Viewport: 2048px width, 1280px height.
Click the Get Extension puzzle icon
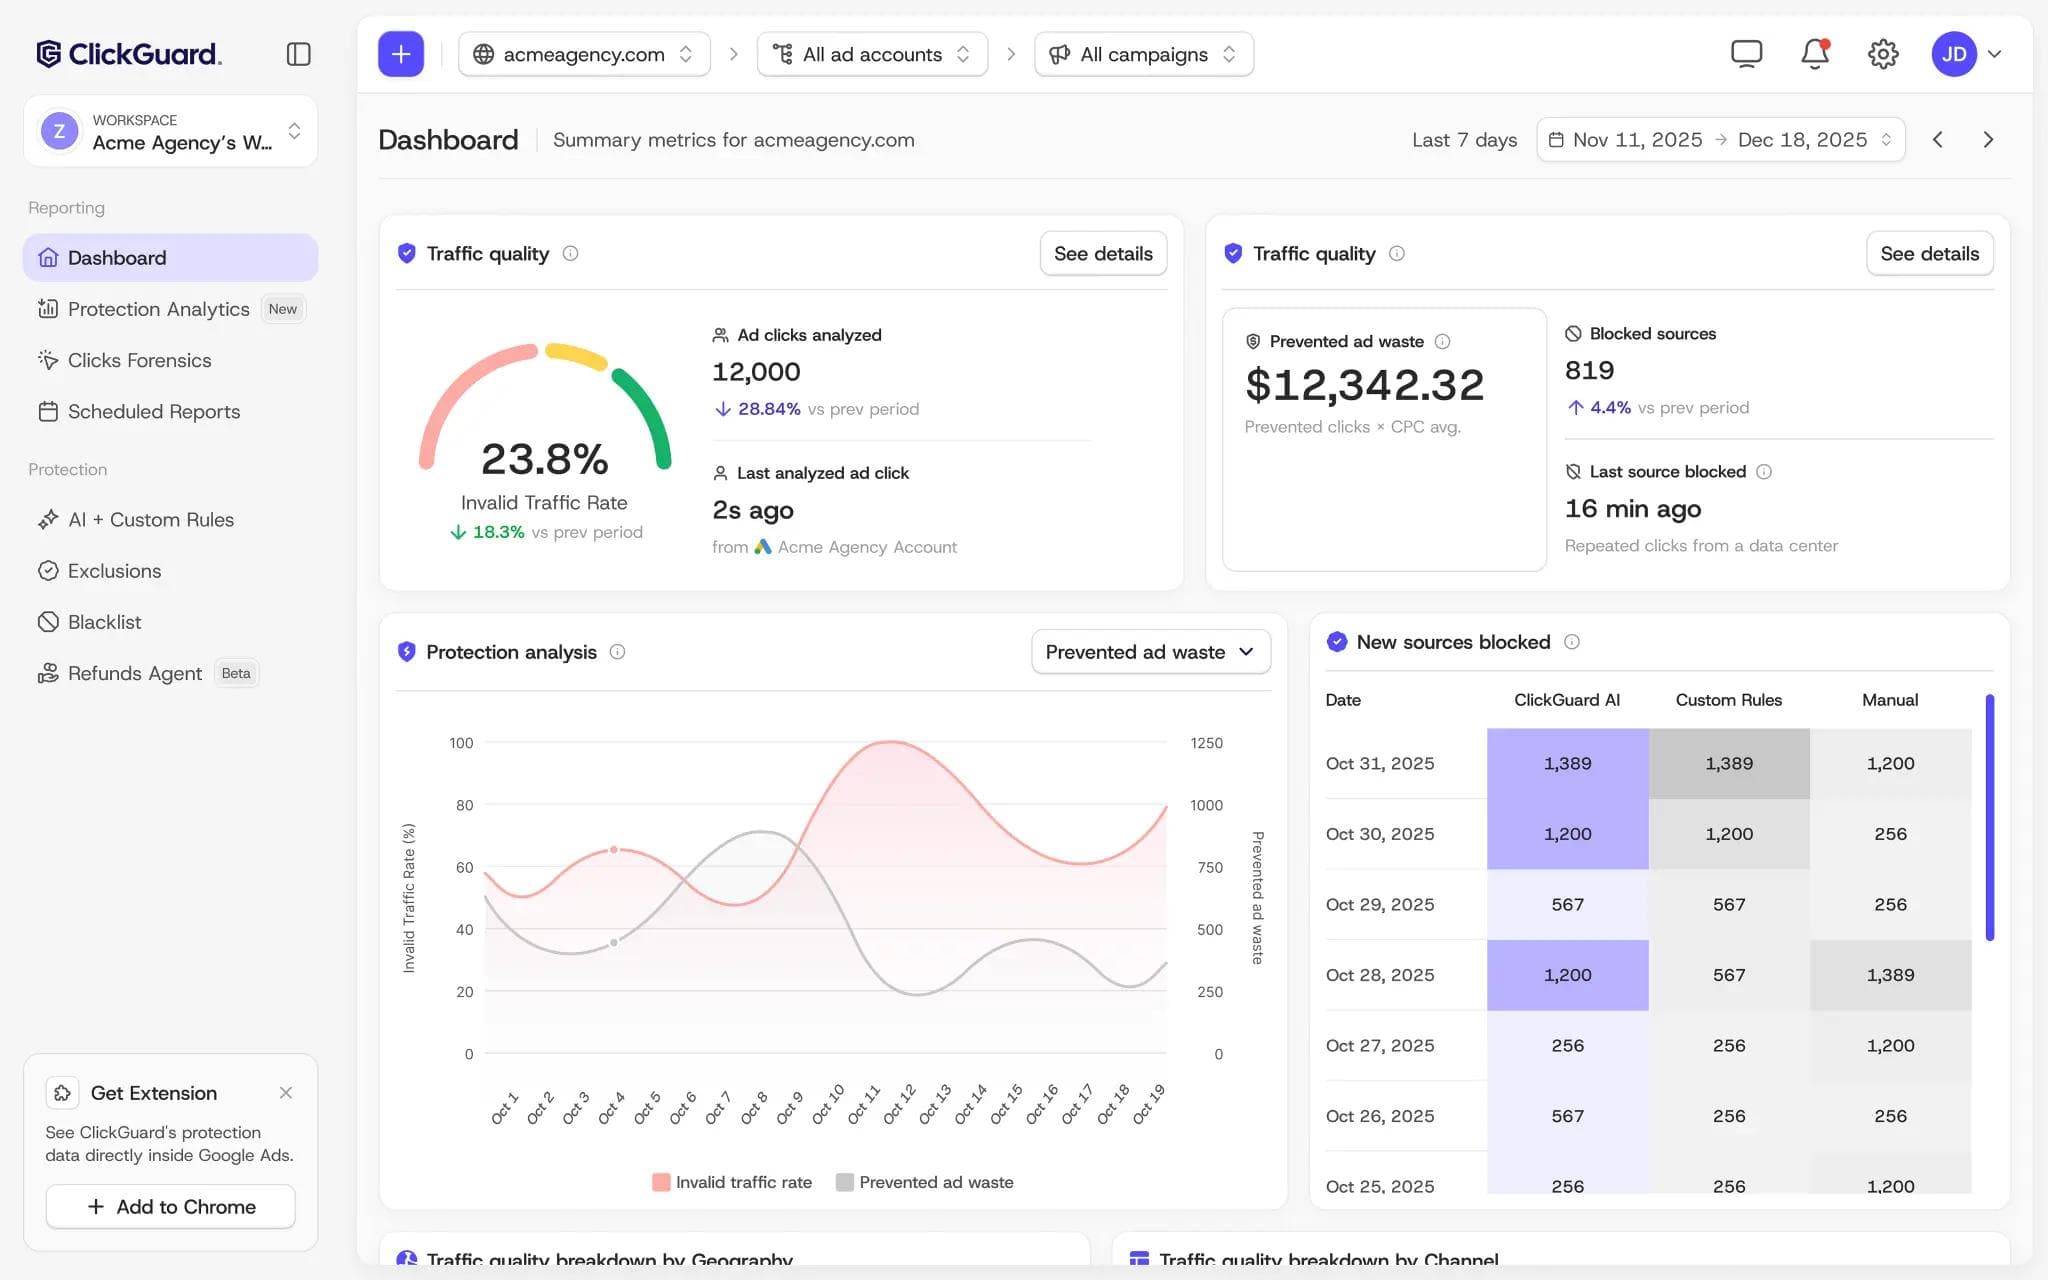coord(62,1093)
